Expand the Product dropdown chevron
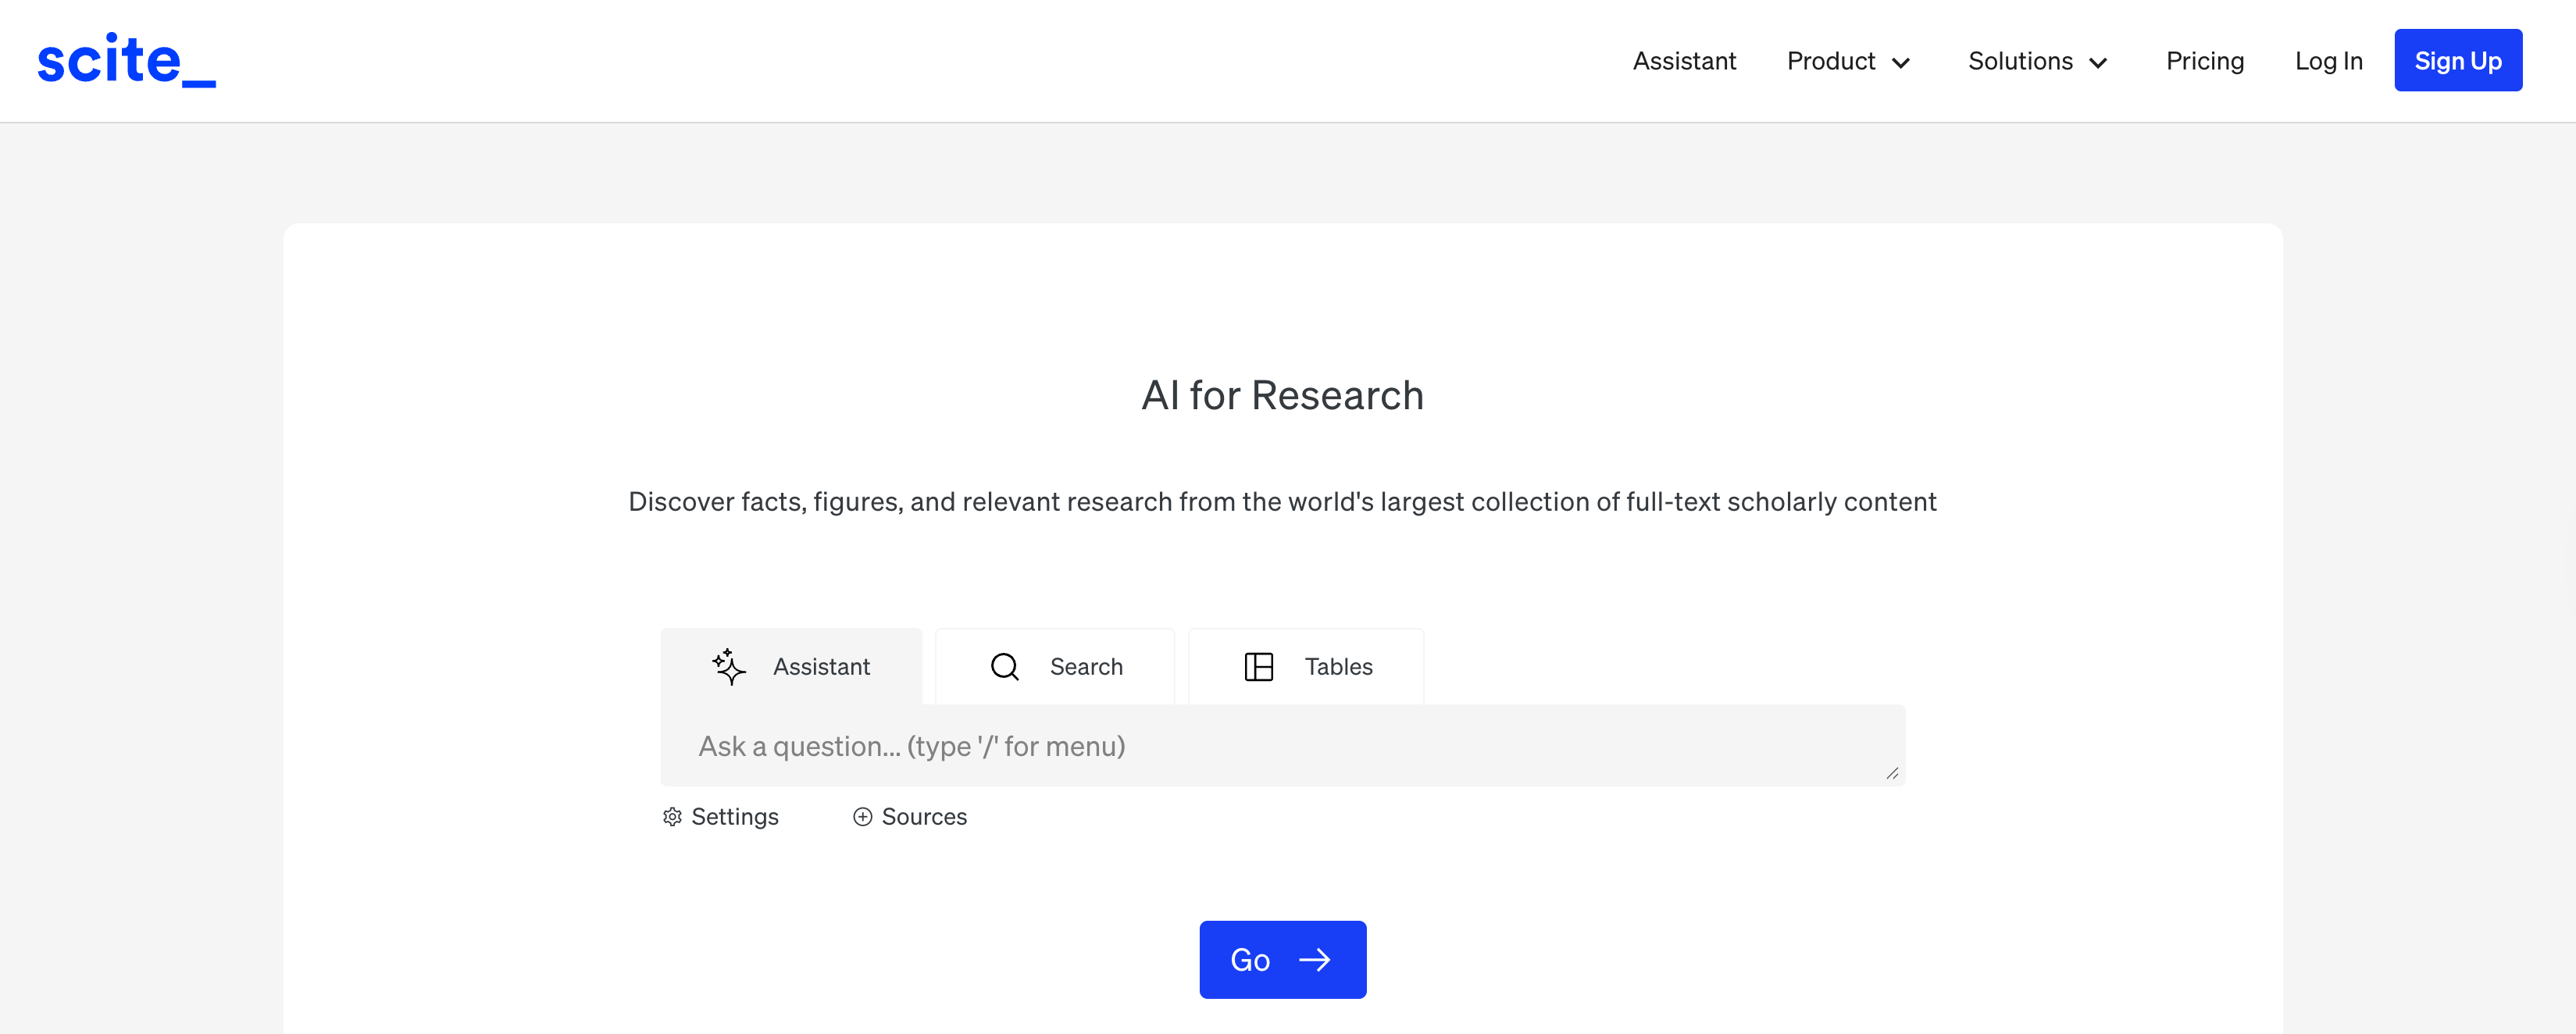2576x1034 pixels. [1901, 63]
